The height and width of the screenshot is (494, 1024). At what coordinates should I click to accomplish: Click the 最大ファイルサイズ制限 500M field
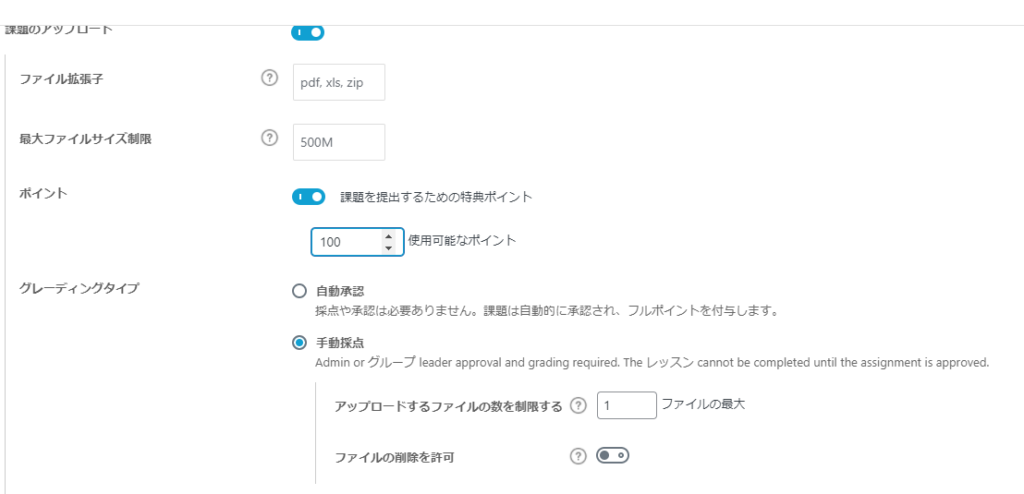339,142
